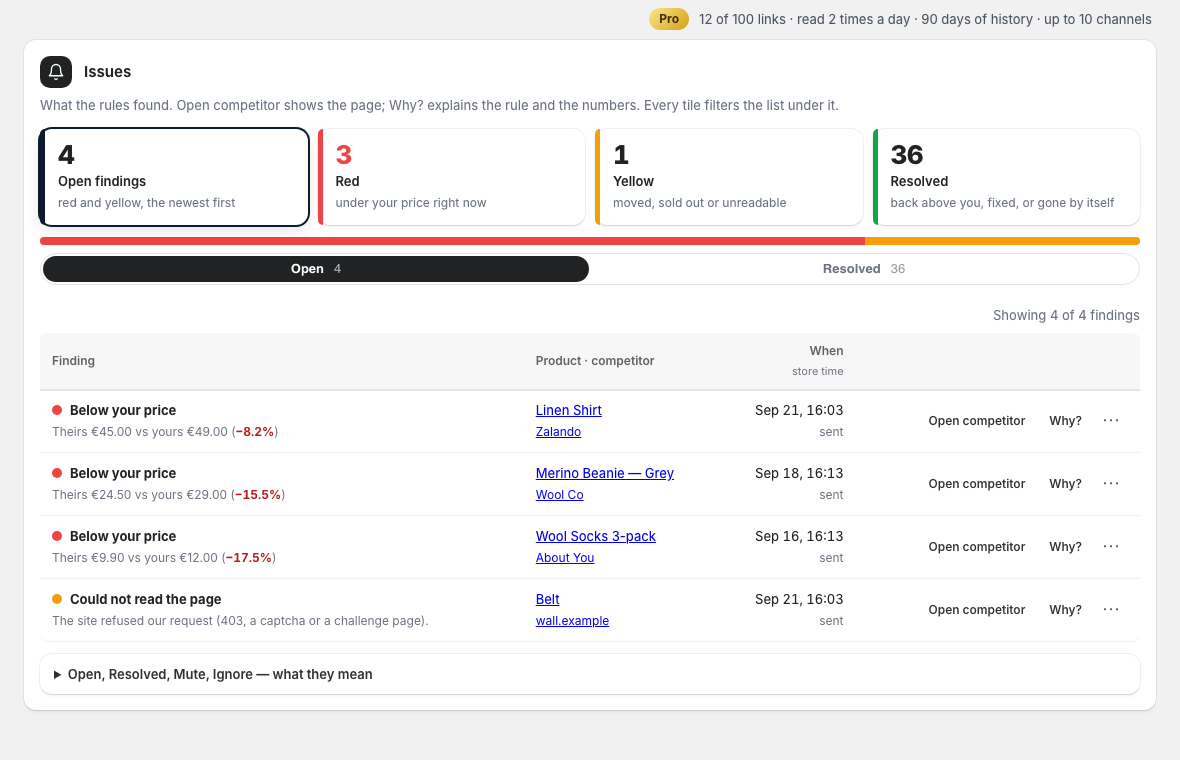This screenshot has height=760, width=1180.
Task: Click the When column header
Action: [826, 351]
